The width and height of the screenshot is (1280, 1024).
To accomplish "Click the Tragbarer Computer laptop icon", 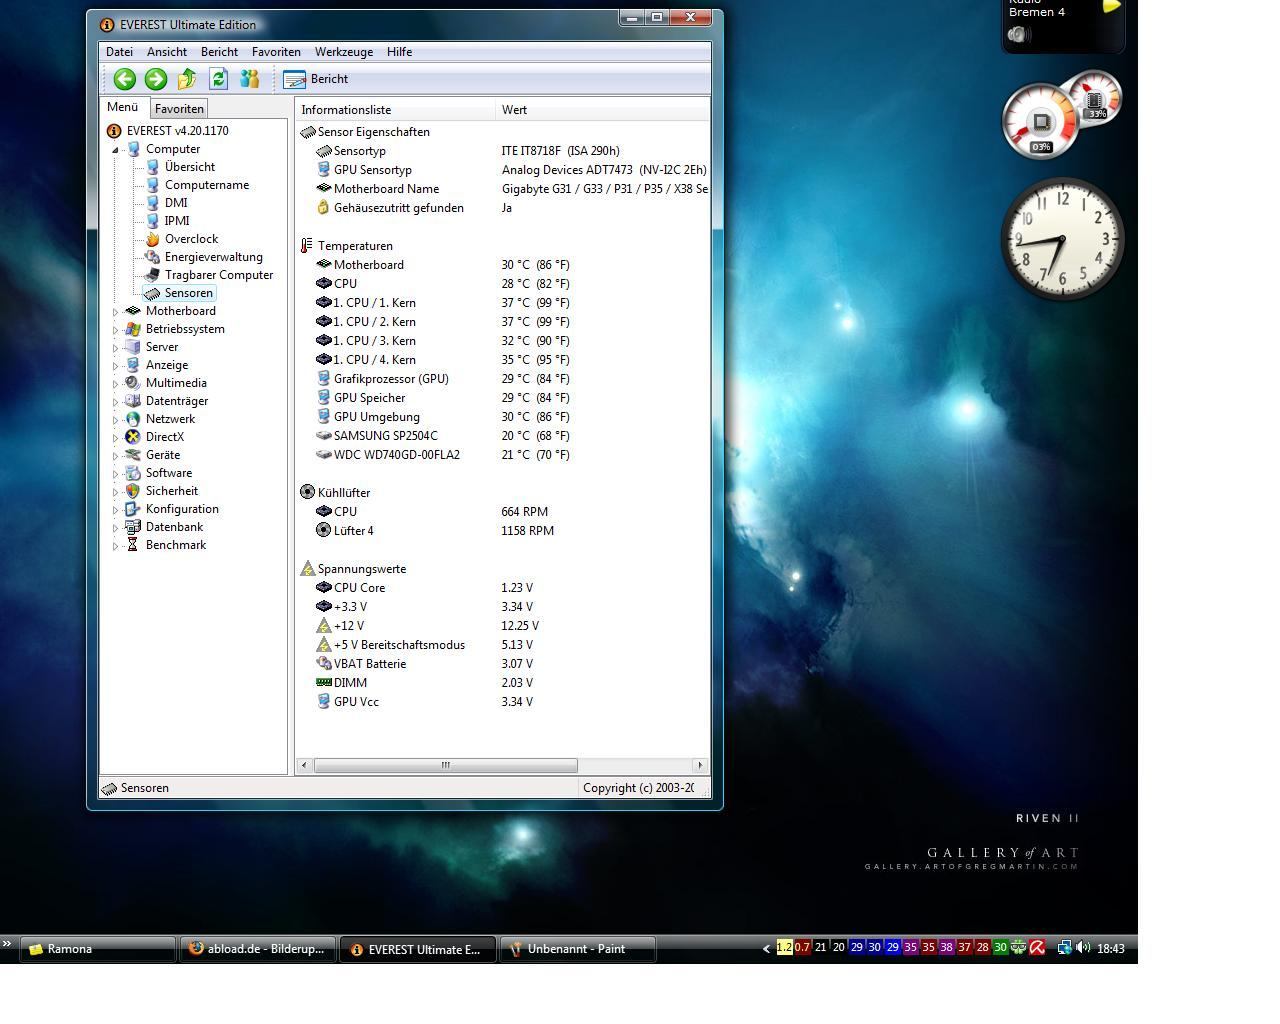I will [x=152, y=275].
